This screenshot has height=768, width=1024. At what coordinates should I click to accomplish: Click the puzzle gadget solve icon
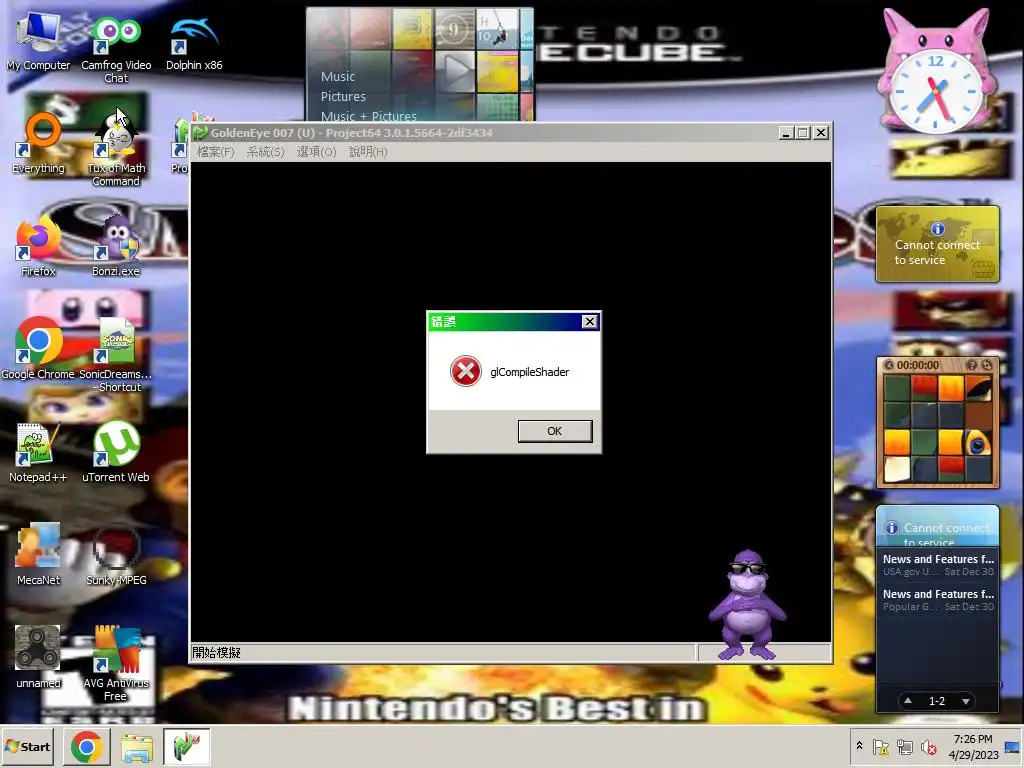pyautogui.click(x=987, y=365)
